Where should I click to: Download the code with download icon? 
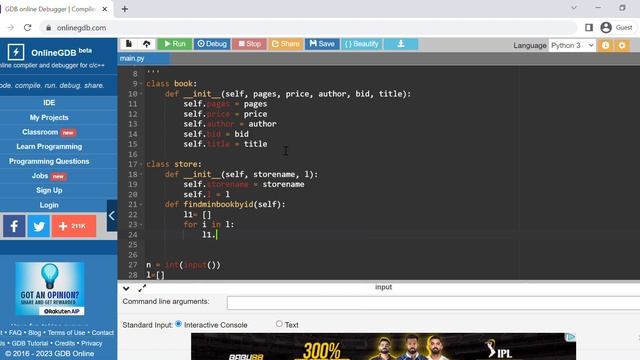401,44
